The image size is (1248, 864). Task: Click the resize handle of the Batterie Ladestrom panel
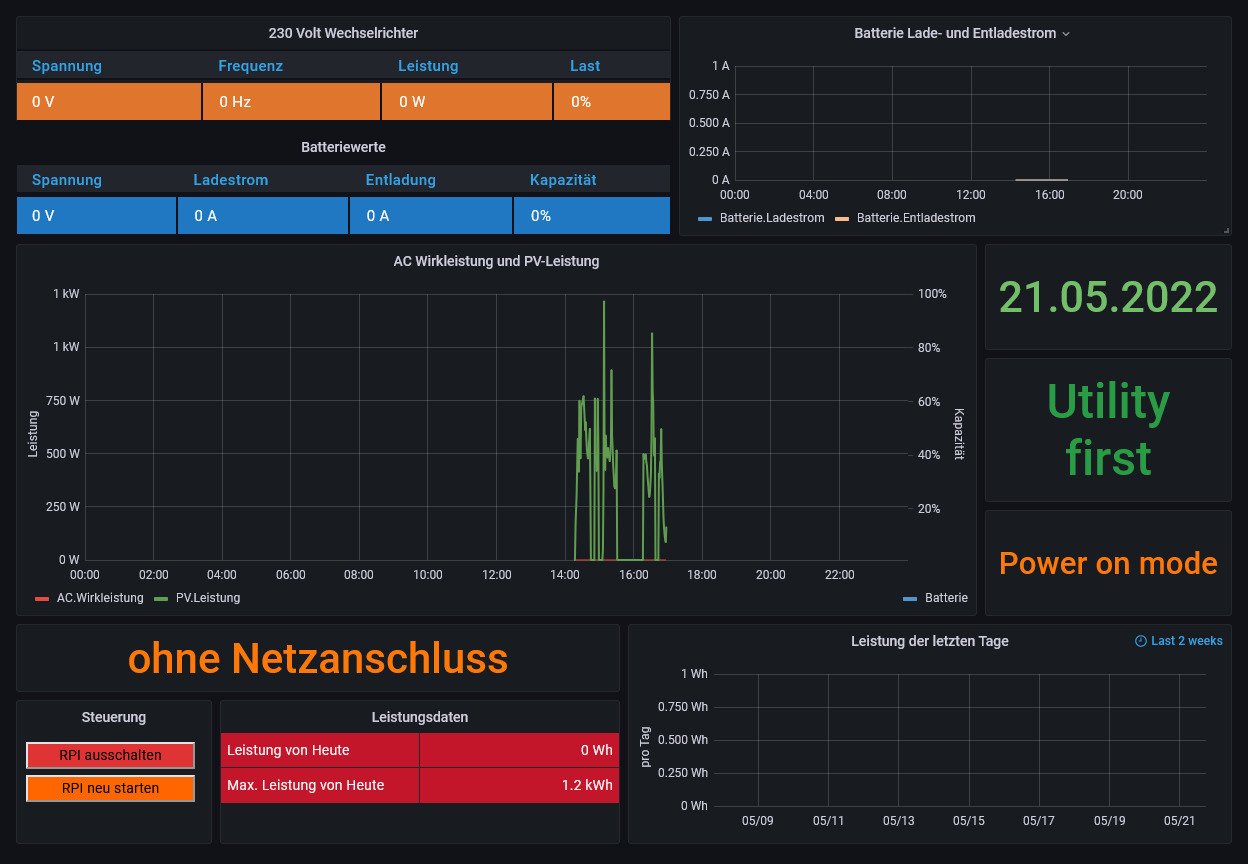[1225, 230]
